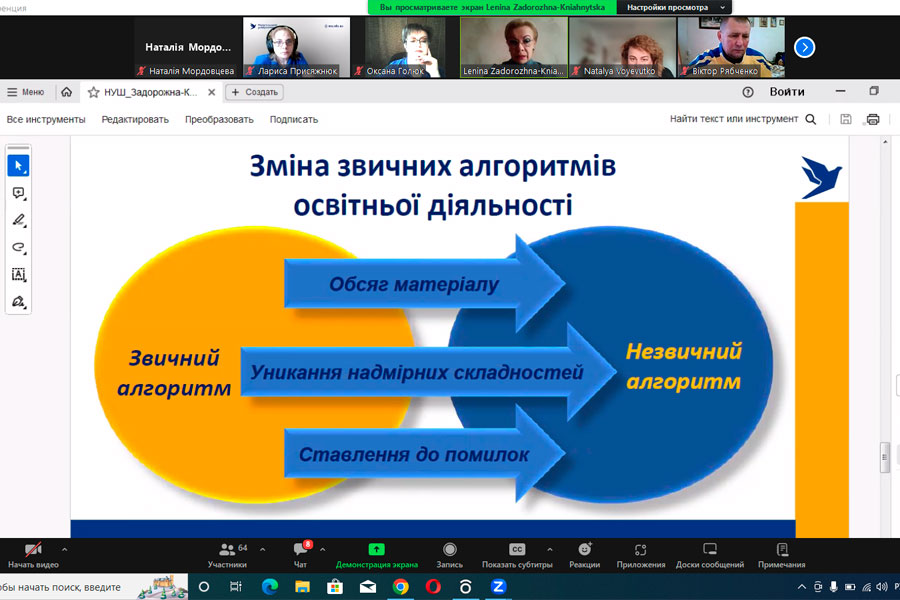
Task: Open Zoom app from taskbar
Action: coord(498,586)
